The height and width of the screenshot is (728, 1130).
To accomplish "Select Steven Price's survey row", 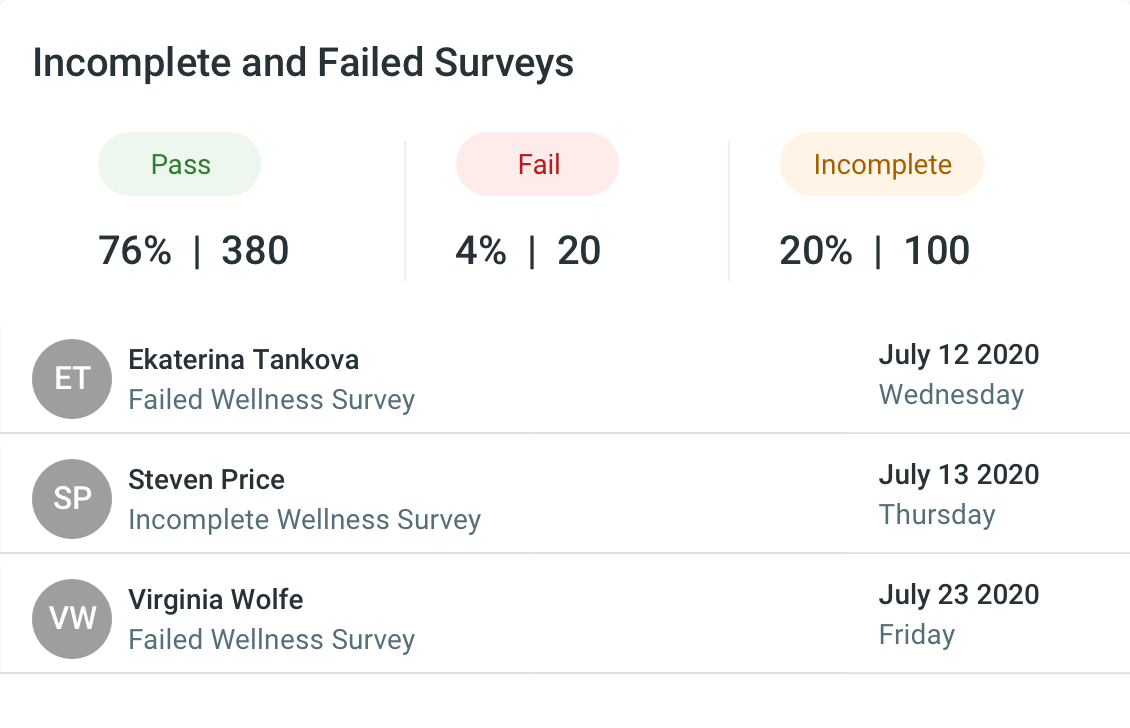I will [x=565, y=499].
